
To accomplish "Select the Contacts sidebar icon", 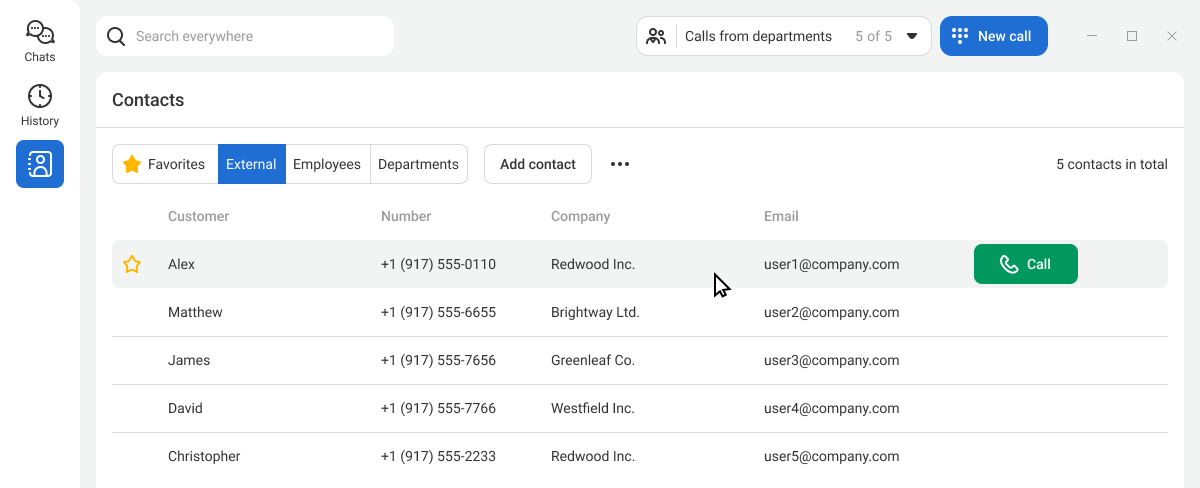I will [40, 164].
